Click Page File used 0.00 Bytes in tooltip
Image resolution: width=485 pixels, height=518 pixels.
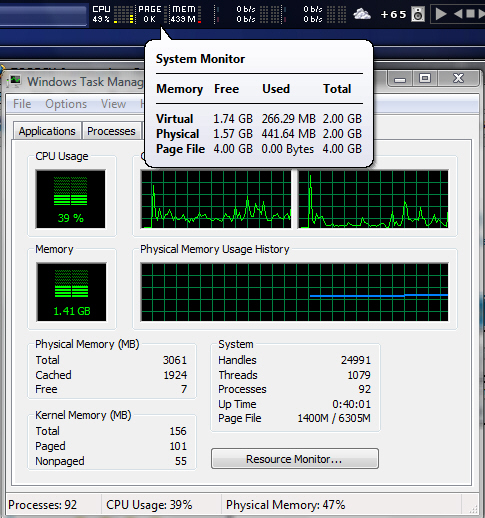(287, 149)
